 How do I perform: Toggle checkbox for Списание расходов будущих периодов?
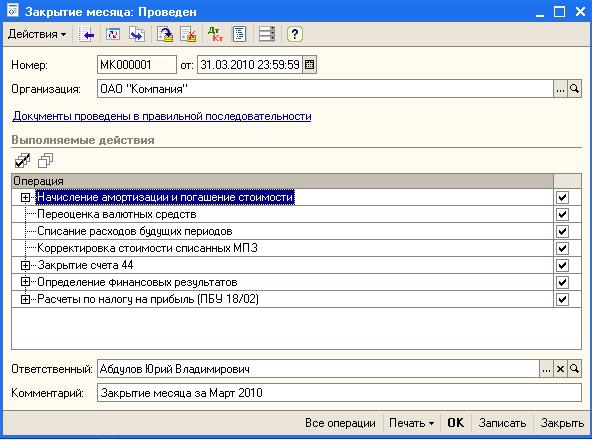[562, 231]
